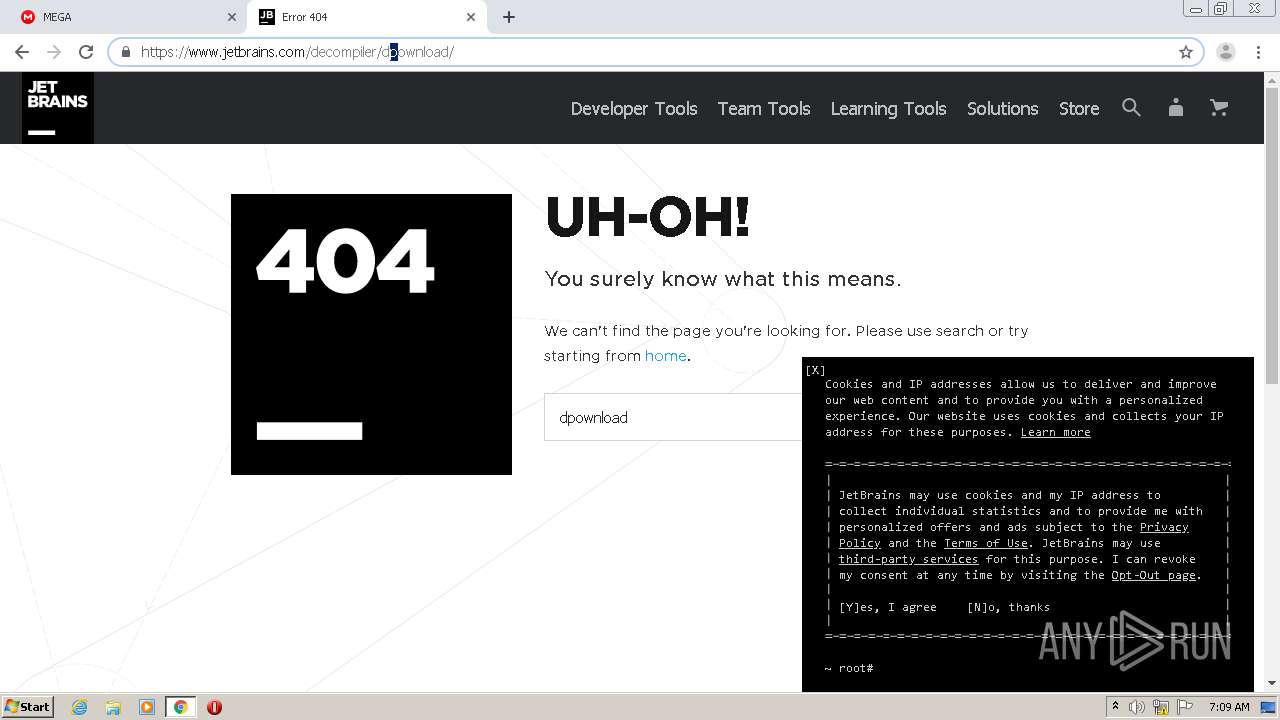Open the Learn more link

(1055, 432)
